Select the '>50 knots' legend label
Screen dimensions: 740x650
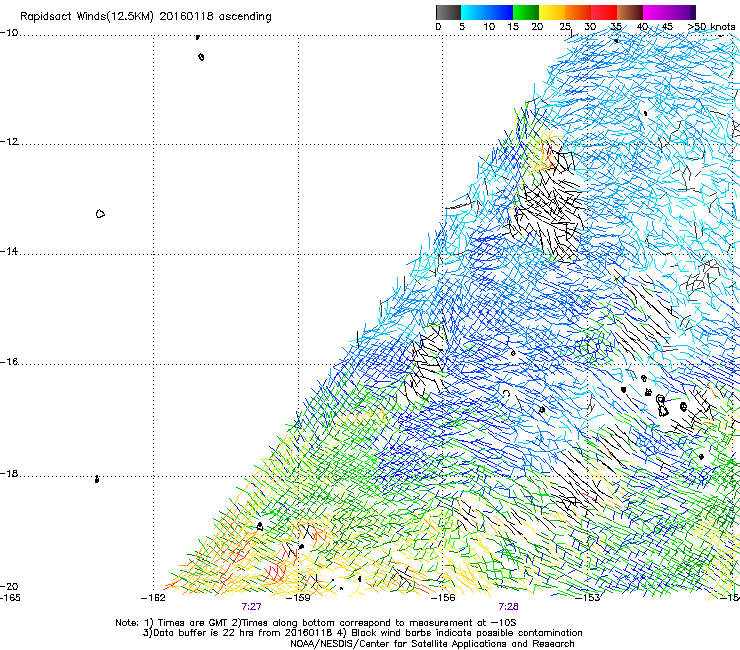click(711, 27)
